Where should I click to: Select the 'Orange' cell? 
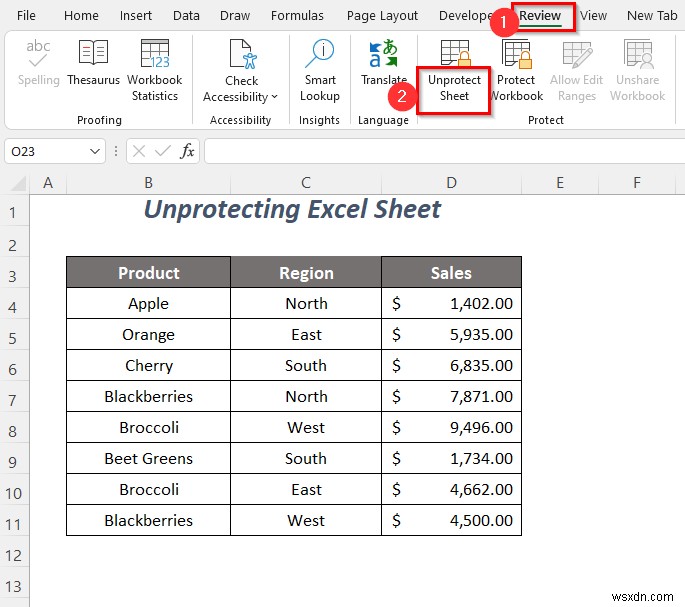(149, 334)
